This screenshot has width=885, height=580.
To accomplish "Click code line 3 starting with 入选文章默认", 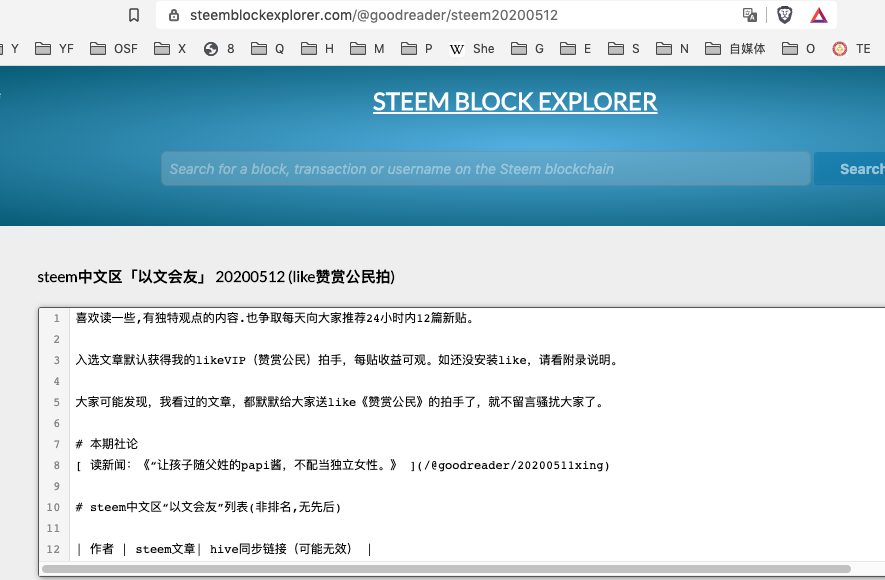I will (347, 360).
